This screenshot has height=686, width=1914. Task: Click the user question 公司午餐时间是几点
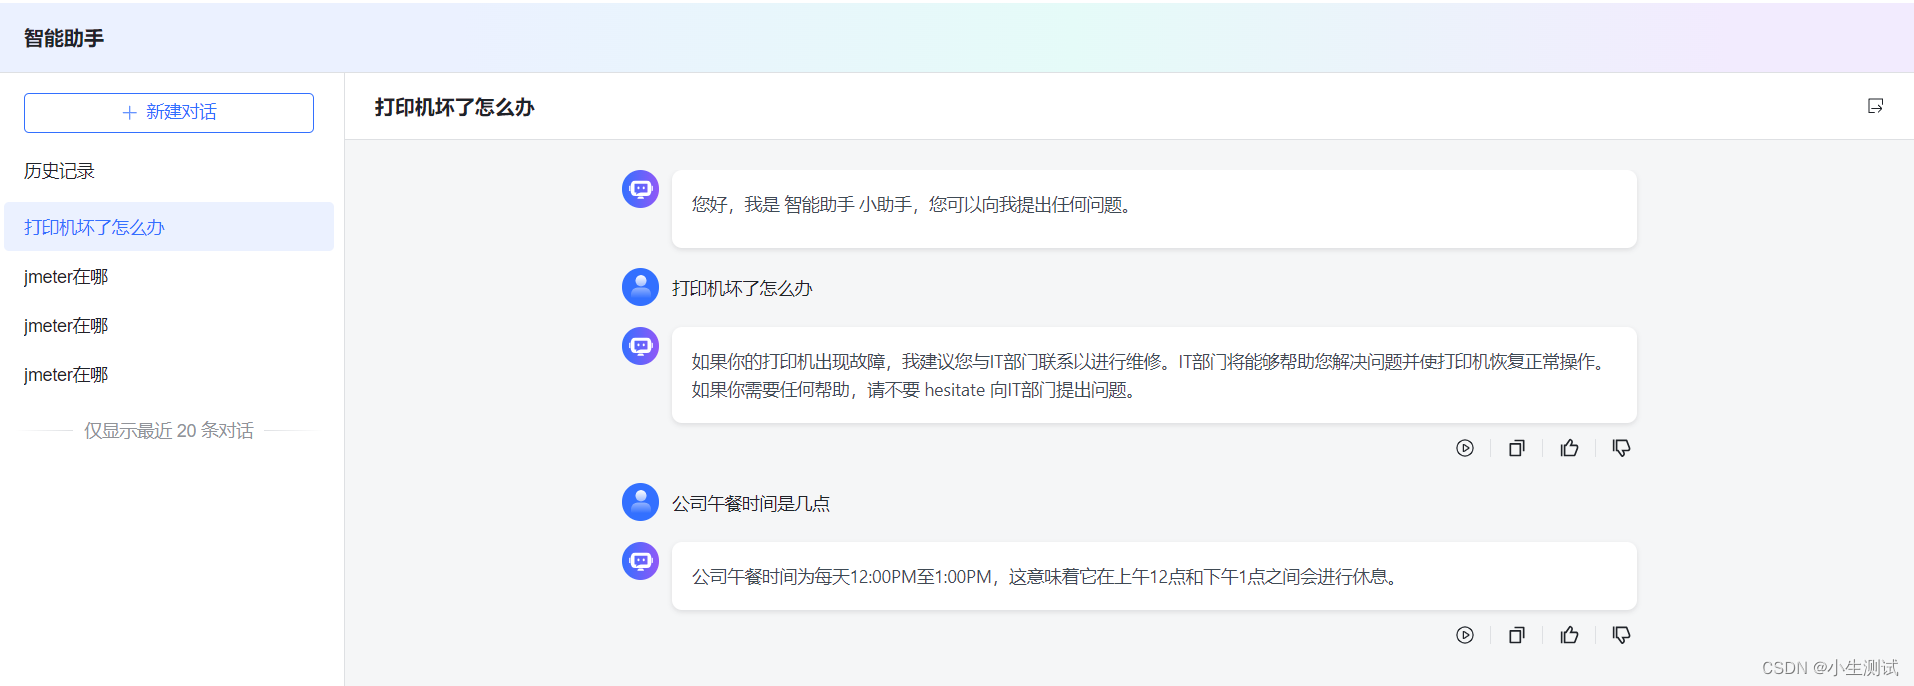(x=751, y=503)
